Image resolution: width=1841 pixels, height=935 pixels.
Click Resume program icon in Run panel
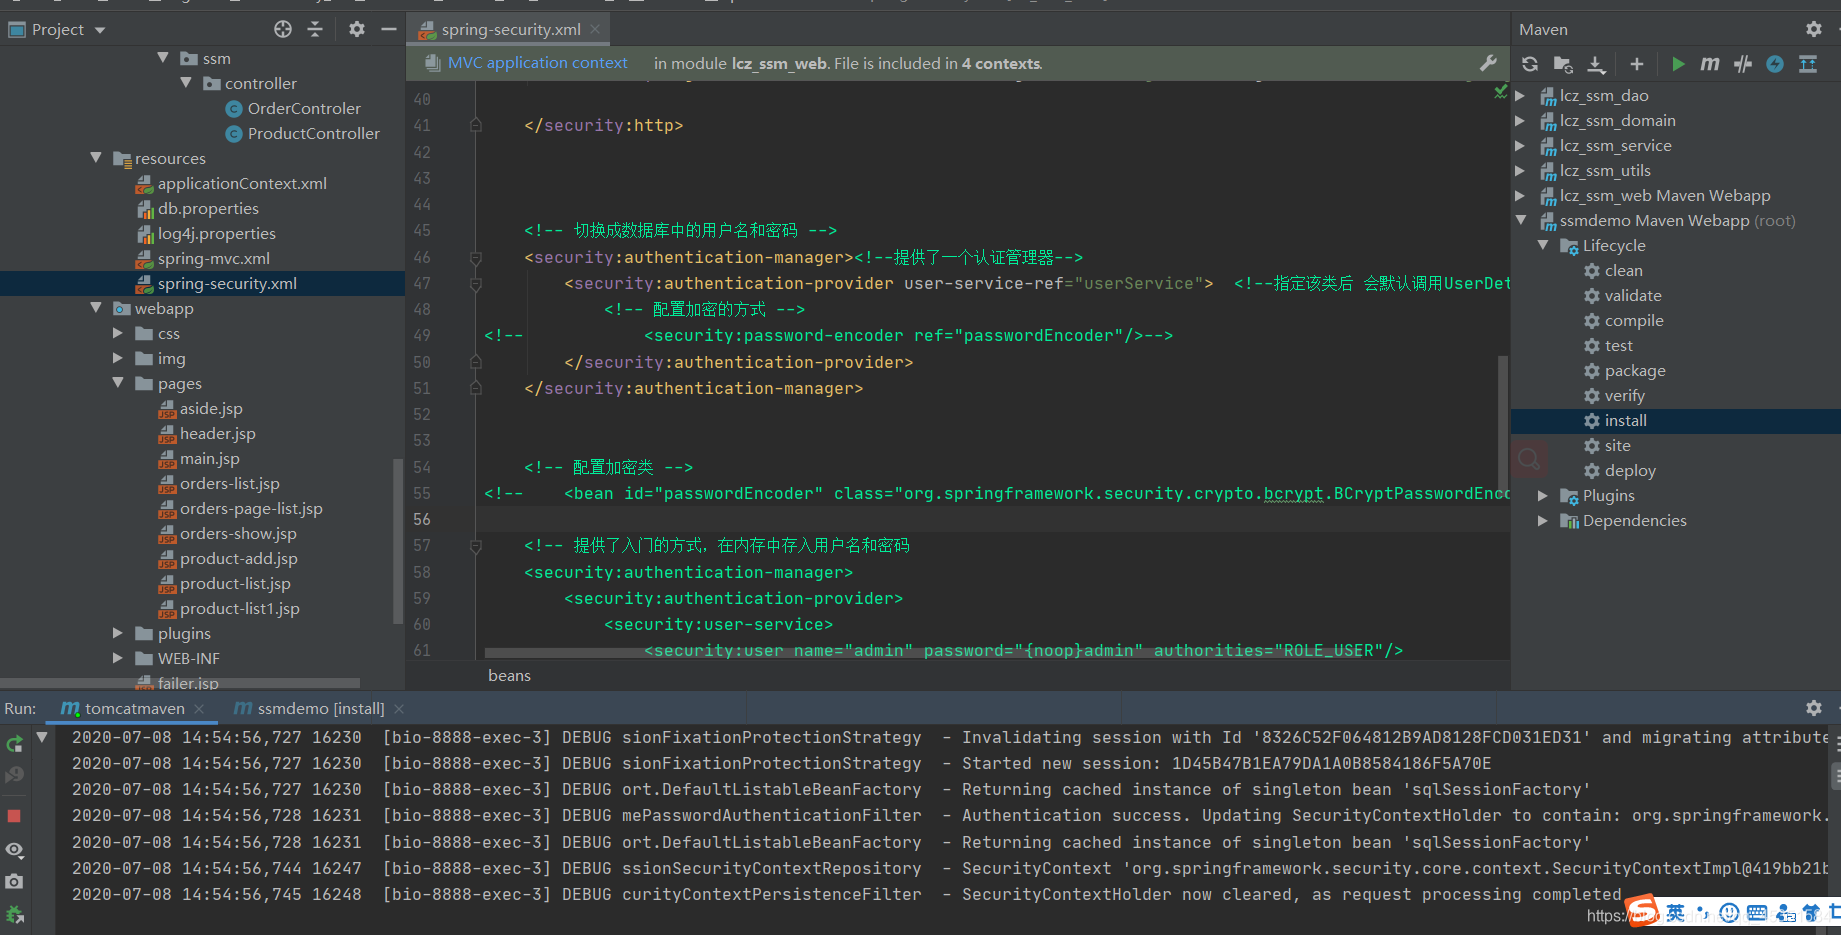coord(14,775)
